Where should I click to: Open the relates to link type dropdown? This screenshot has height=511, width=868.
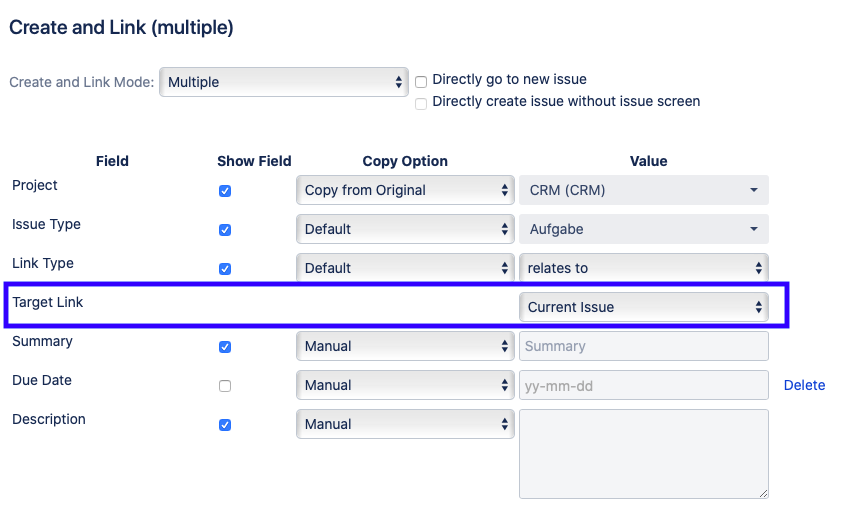coord(643,268)
